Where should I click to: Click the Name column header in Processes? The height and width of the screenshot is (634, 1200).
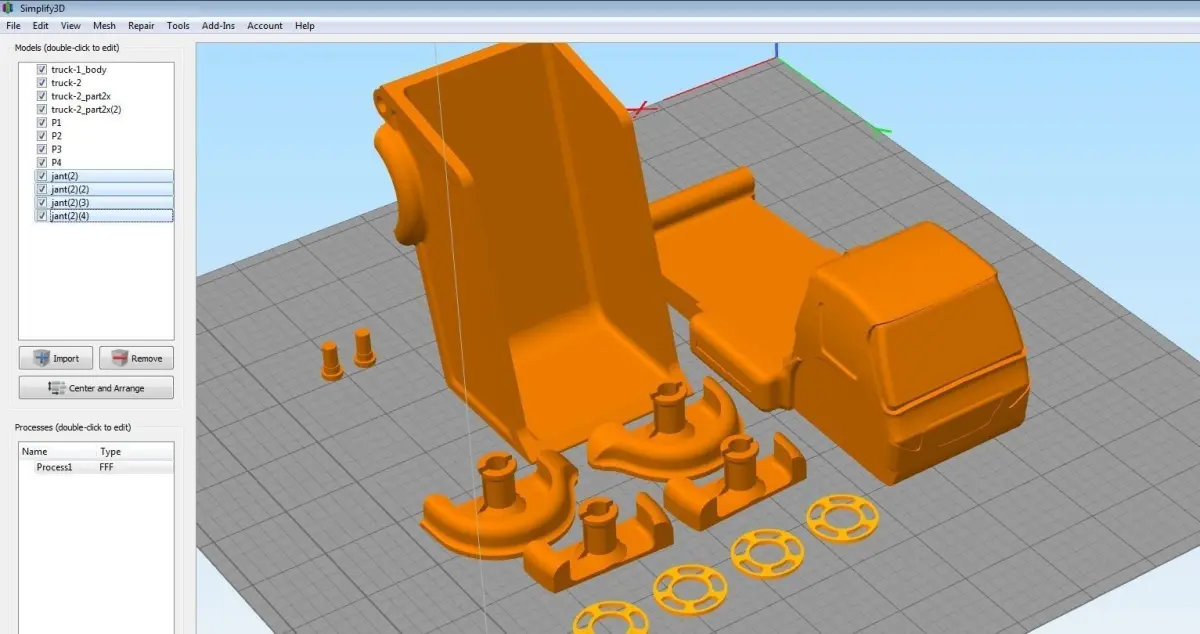coord(35,452)
